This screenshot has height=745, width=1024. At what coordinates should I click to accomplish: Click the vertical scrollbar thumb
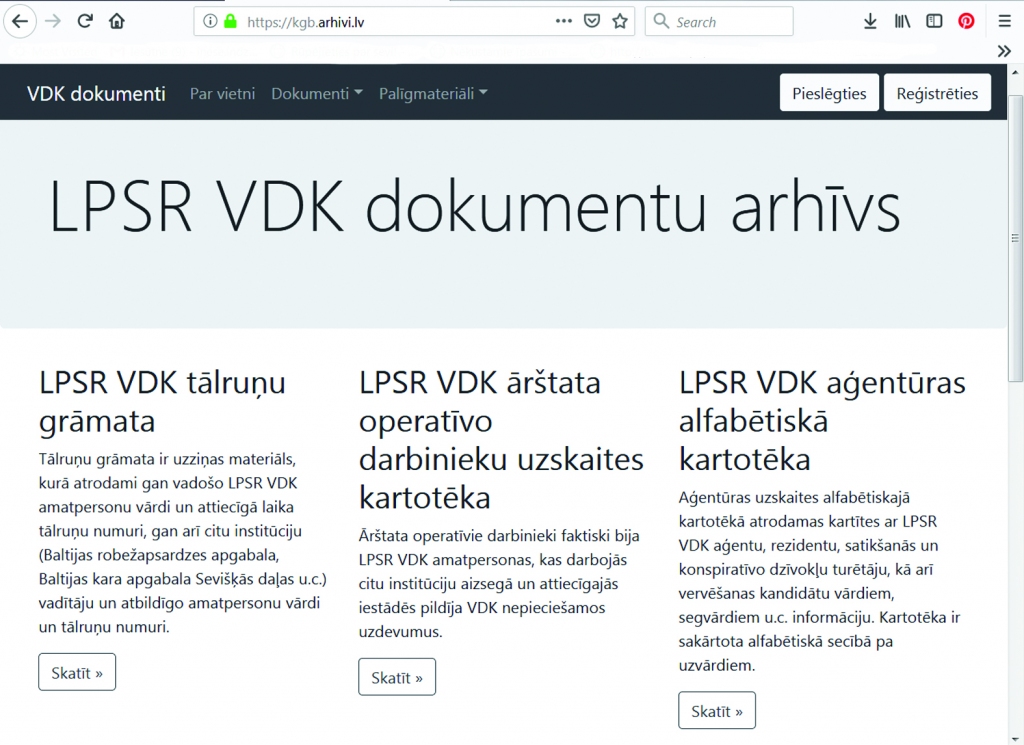(1016, 238)
